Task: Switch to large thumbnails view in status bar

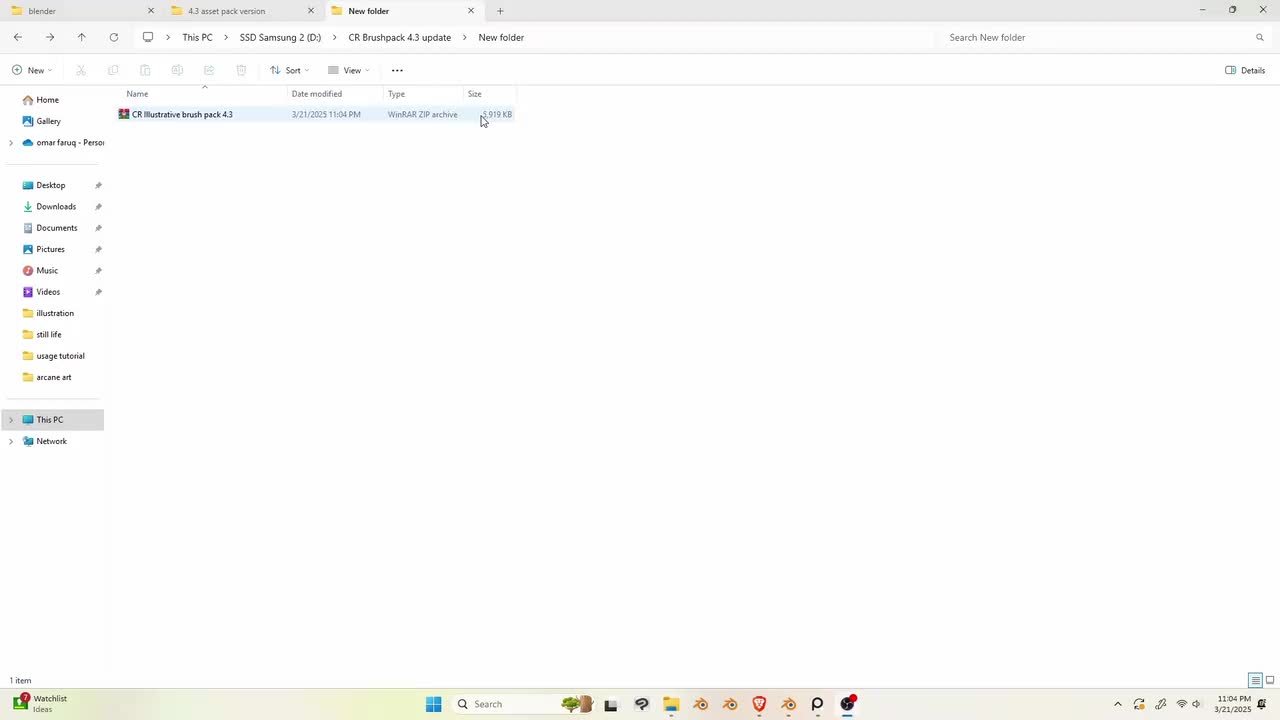Action: point(1270,681)
